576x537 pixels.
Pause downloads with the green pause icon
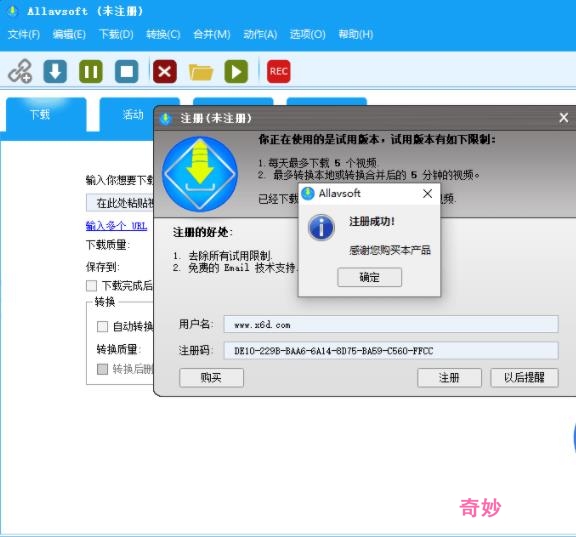click(91, 71)
